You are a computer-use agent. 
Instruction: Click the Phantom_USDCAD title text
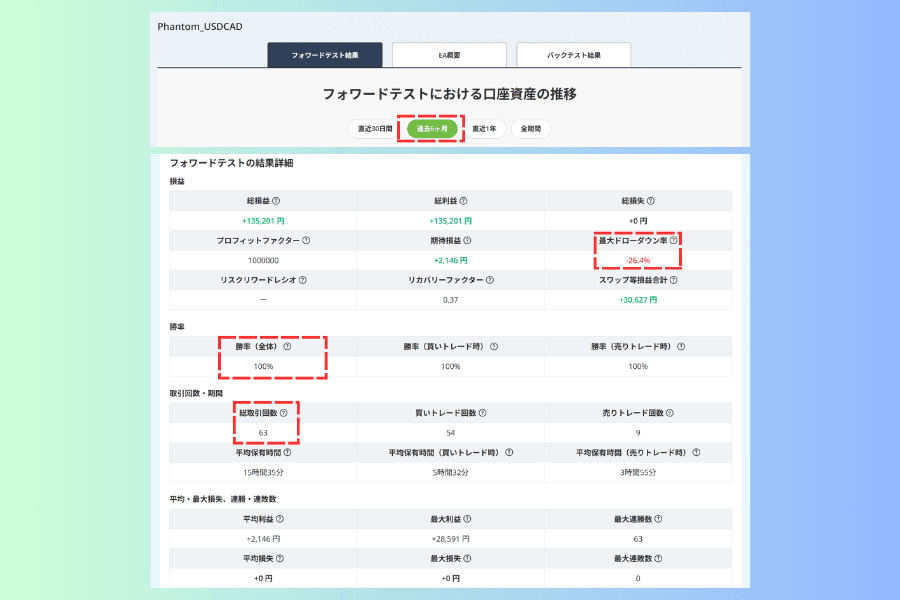pyautogui.click(x=200, y=26)
